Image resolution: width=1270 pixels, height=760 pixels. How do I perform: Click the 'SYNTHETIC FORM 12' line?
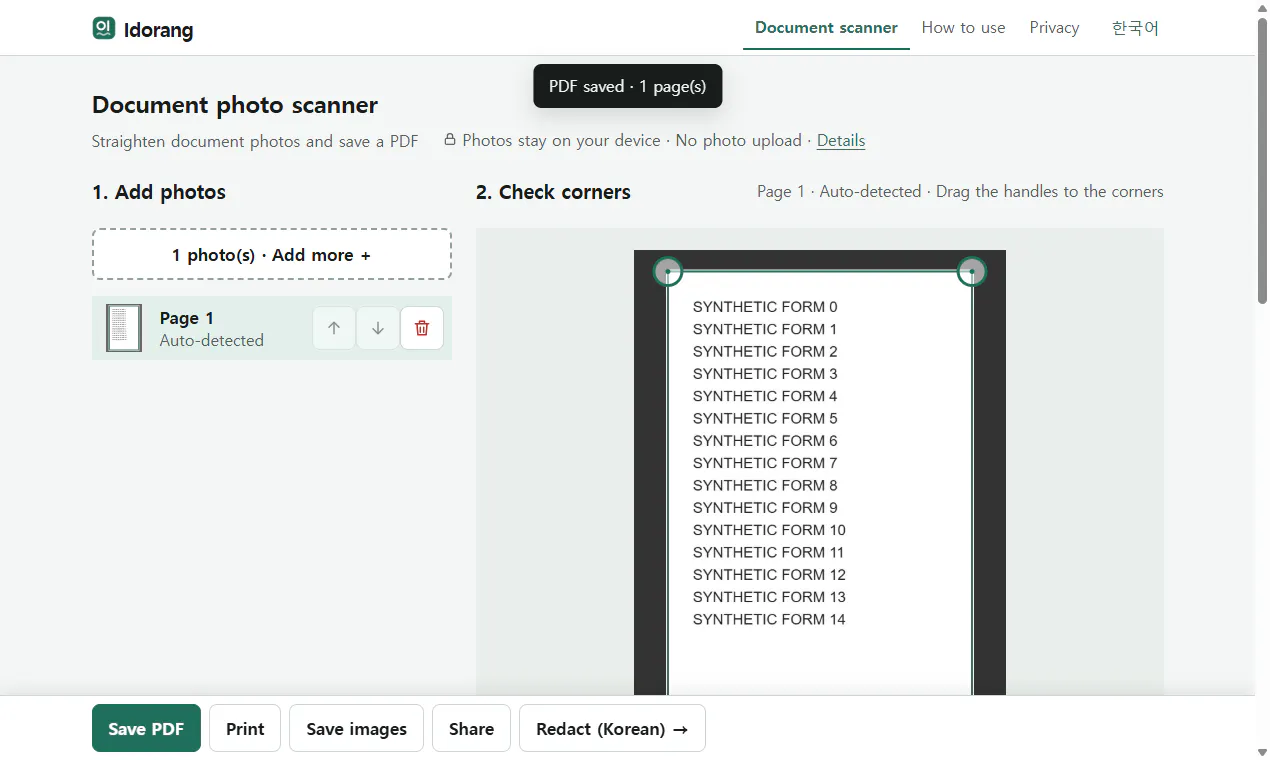[769, 574]
